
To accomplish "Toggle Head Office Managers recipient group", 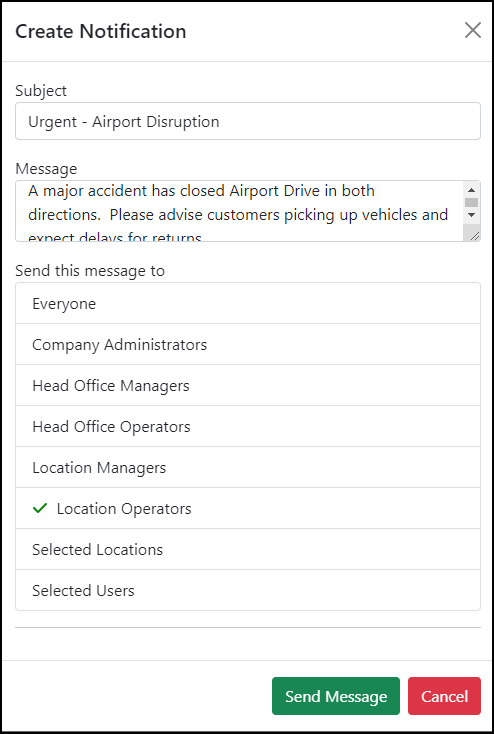I will pyautogui.click(x=248, y=386).
